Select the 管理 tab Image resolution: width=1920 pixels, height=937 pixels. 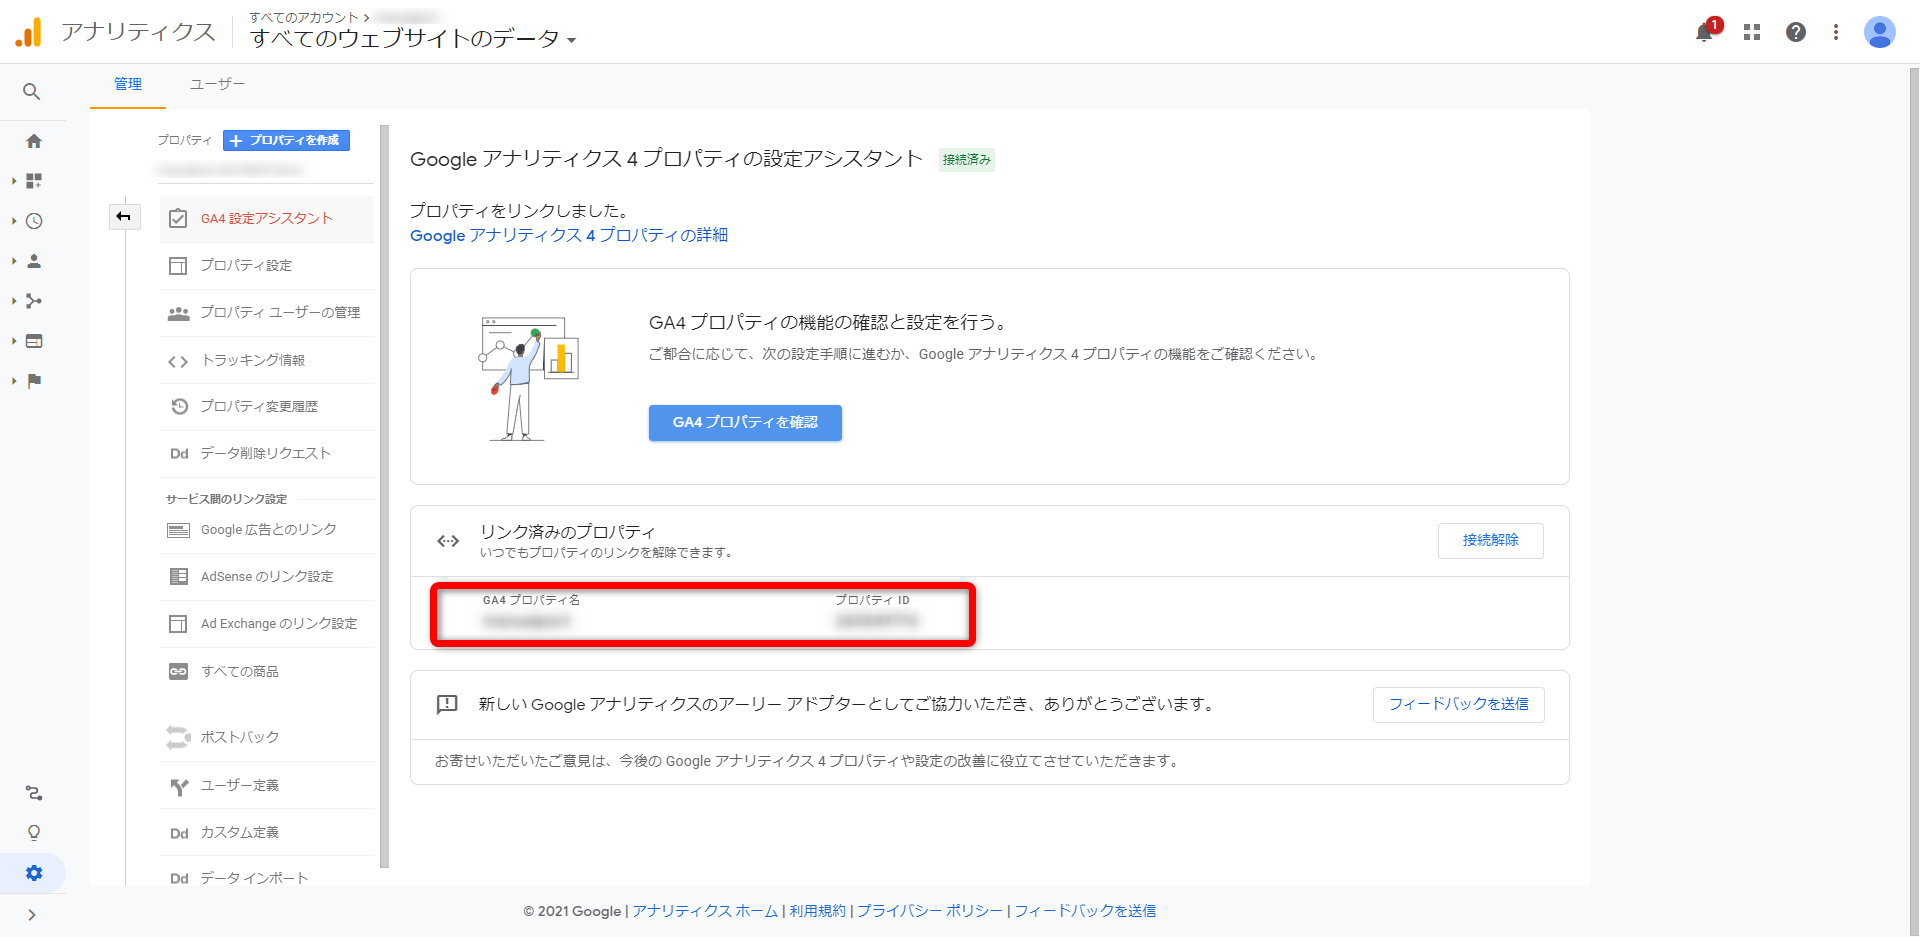128,84
